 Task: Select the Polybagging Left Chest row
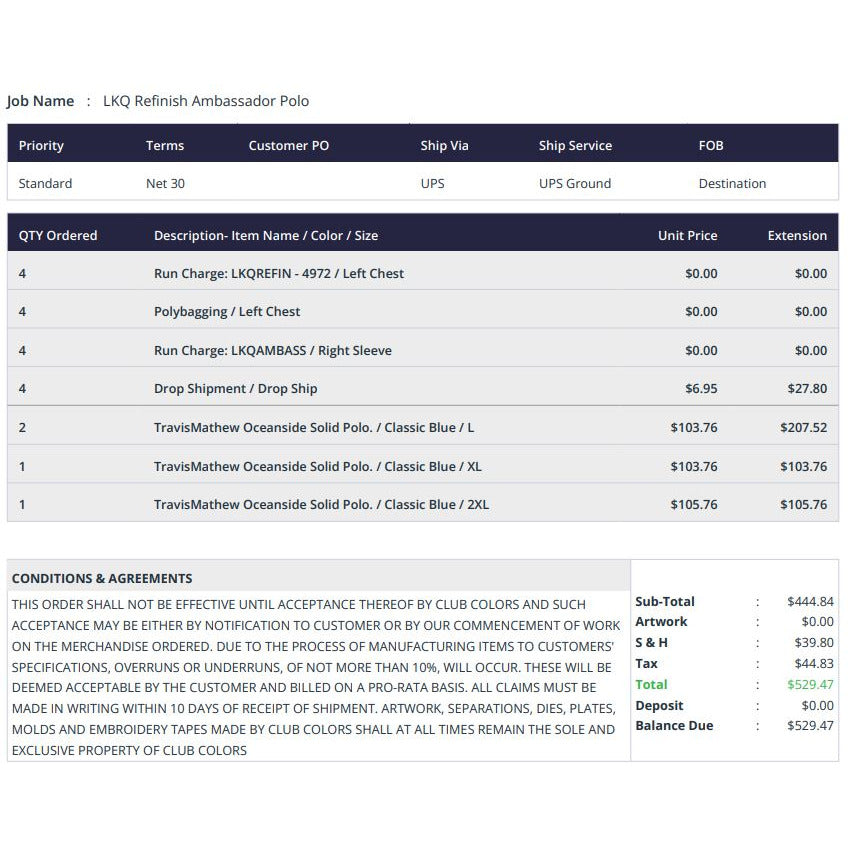(x=423, y=312)
